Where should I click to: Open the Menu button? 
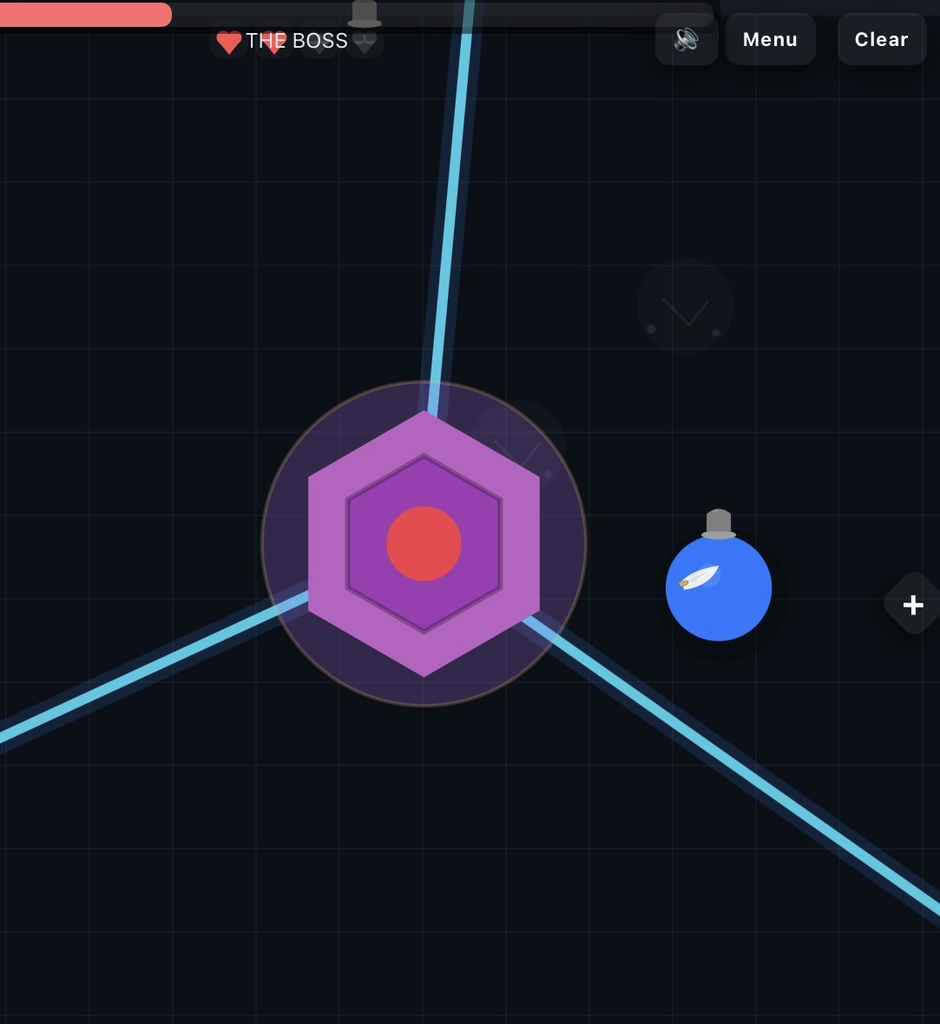pyautogui.click(x=770, y=39)
